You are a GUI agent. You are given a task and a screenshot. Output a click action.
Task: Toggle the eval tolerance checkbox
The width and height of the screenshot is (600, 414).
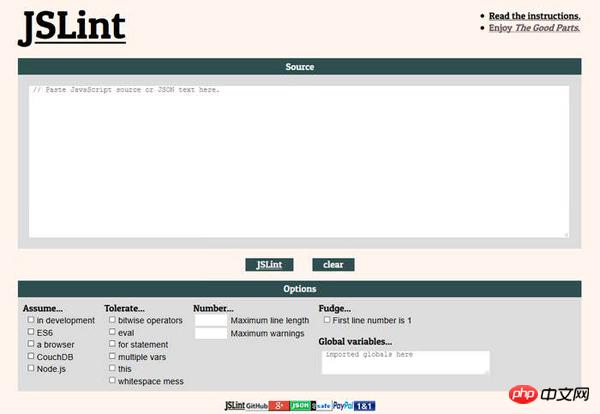(x=112, y=332)
